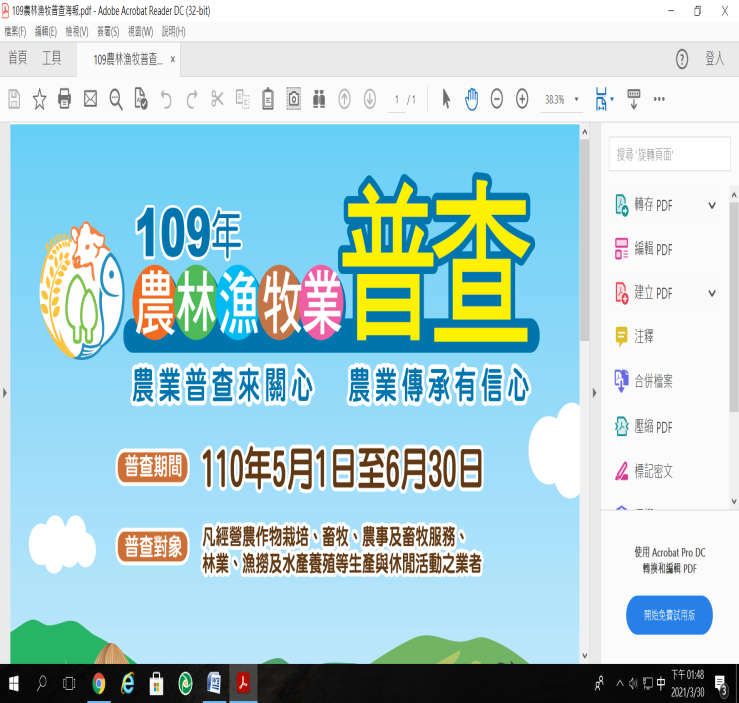Image resolution: width=739 pixels, height=703 pixels.
Task: Click 登入 to sign in
Action: tap(714, 59)
